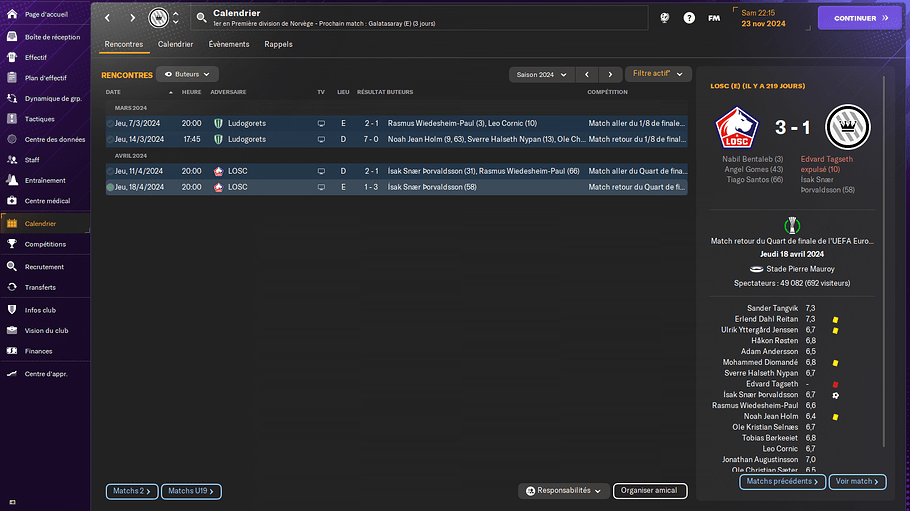Click Organiser amical button
Screen dimensions: 910x511
pyautogui.click(x=650, y=491)
